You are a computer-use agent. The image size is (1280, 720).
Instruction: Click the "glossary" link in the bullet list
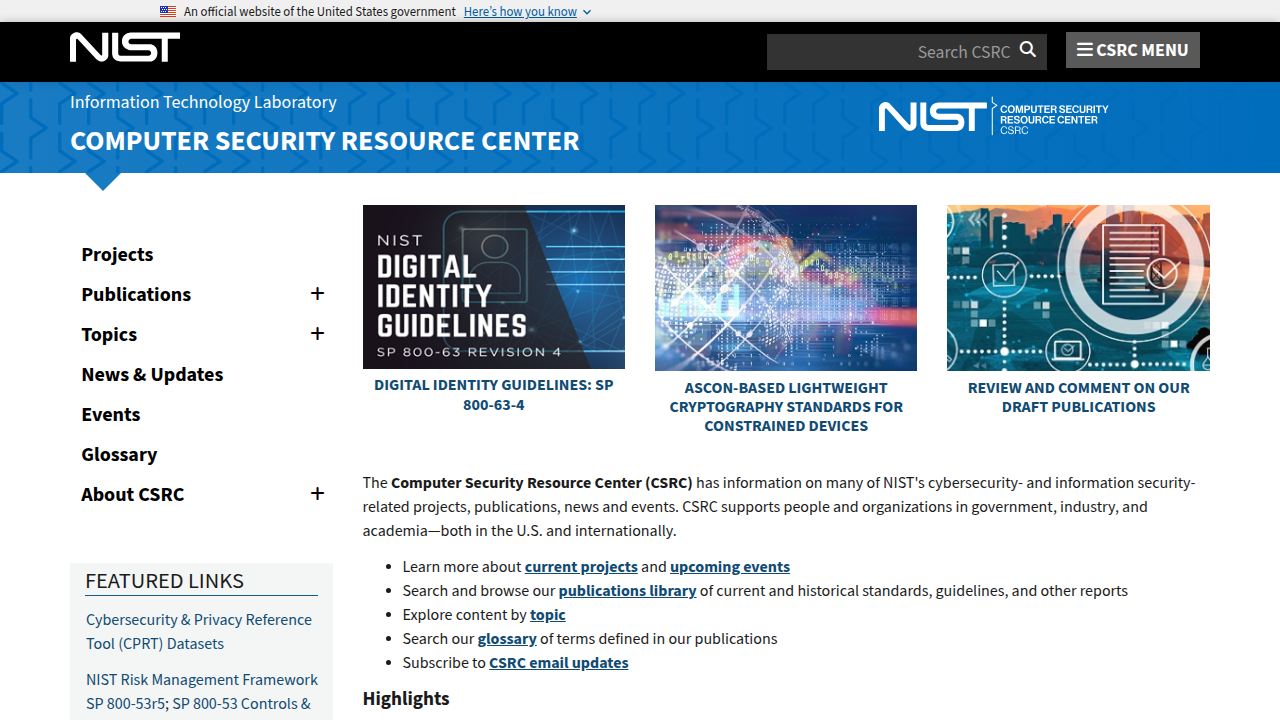coord(507,638)
